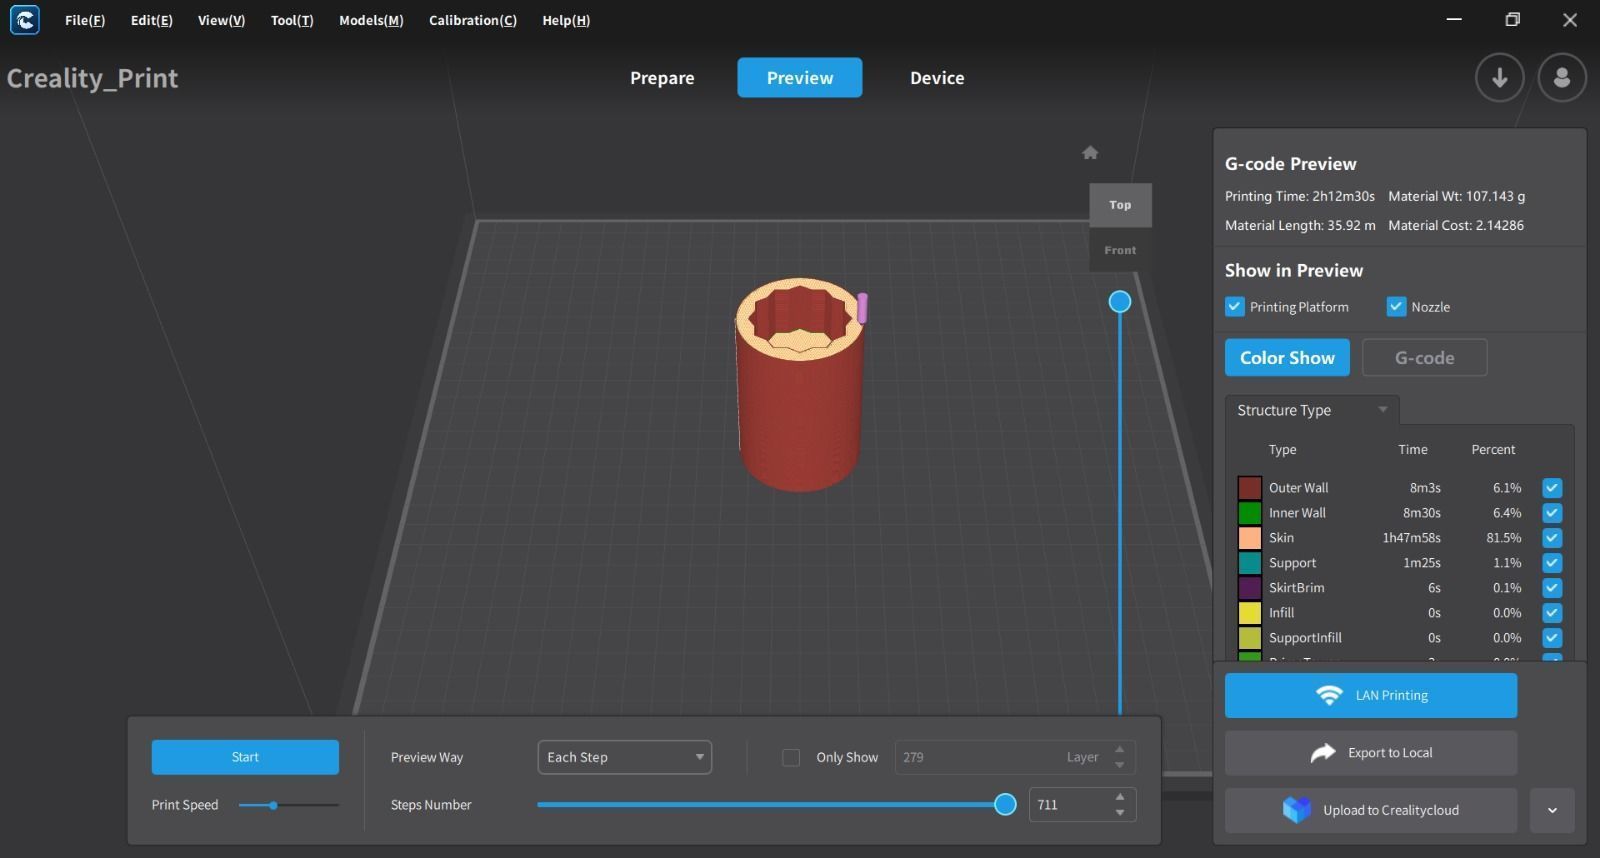This screenshot has width=1600, height=858.
Task: Click the share arrow icon on Export to Local
Action: (x=1323, y=753)
